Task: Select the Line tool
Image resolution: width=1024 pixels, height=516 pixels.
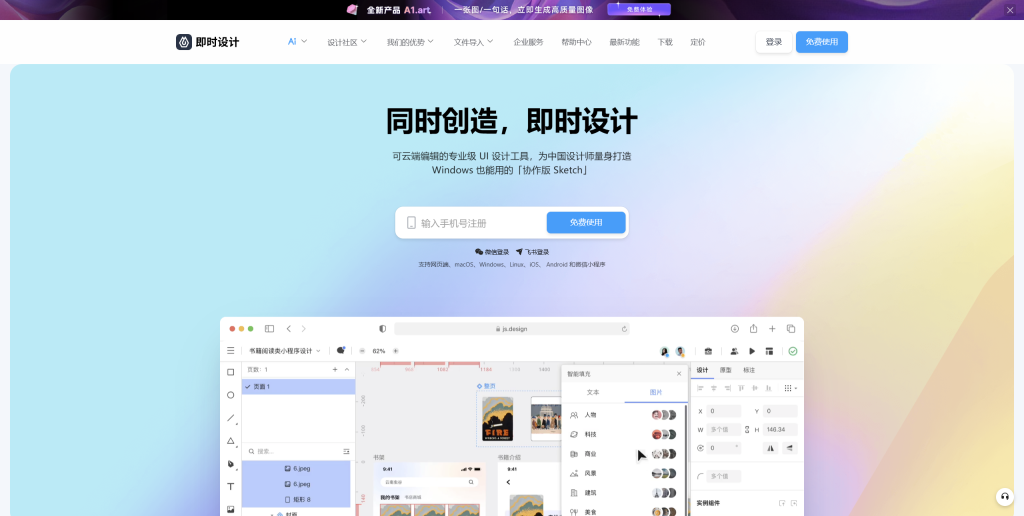Action: pos(231,418)
